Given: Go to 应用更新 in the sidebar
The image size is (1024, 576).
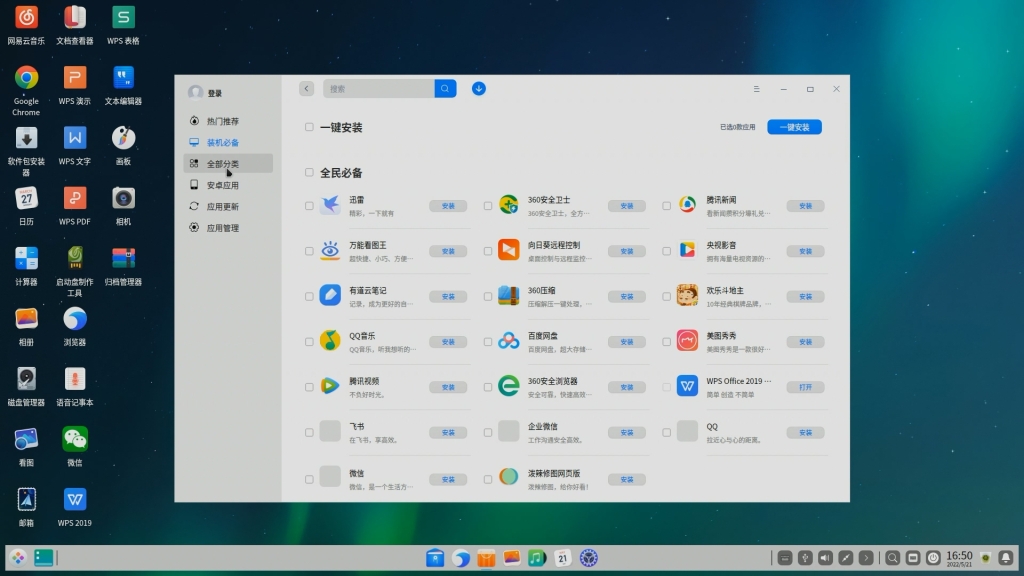Looking at the screenshot, I should click(228, 206).
